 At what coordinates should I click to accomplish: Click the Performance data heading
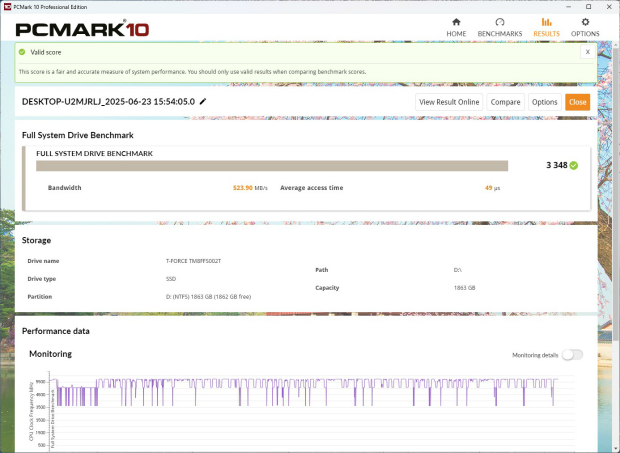point(56,331)
